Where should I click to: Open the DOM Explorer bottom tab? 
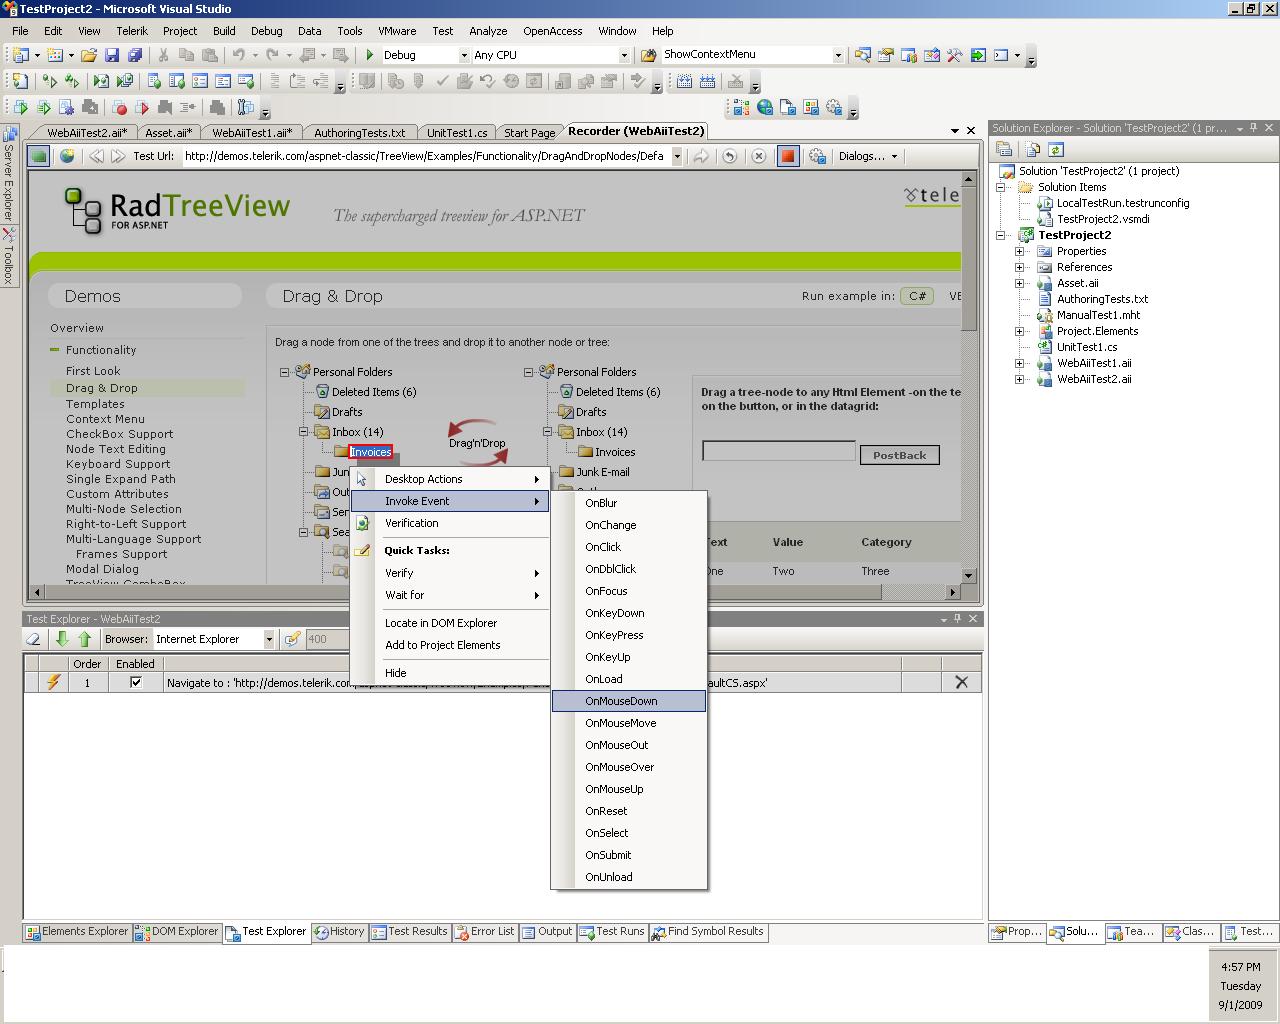tap(177, 932)
